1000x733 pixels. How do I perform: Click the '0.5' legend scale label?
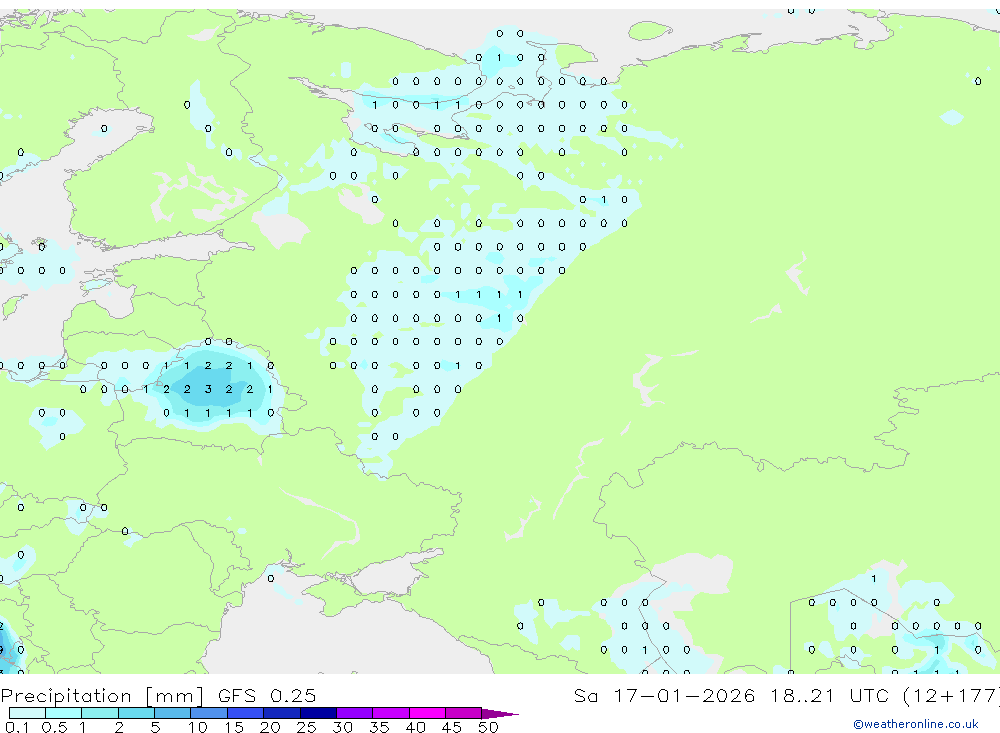click(x=54, y=727)
